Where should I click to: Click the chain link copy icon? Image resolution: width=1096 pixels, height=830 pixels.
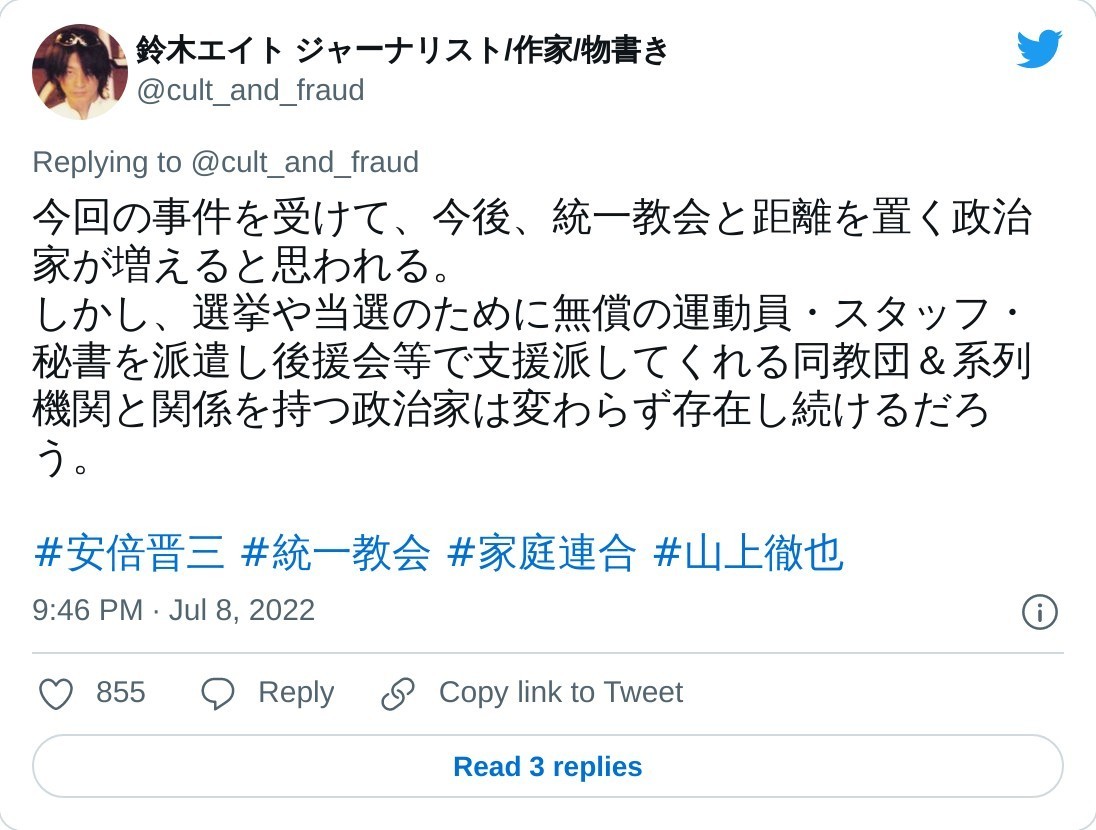398,693
